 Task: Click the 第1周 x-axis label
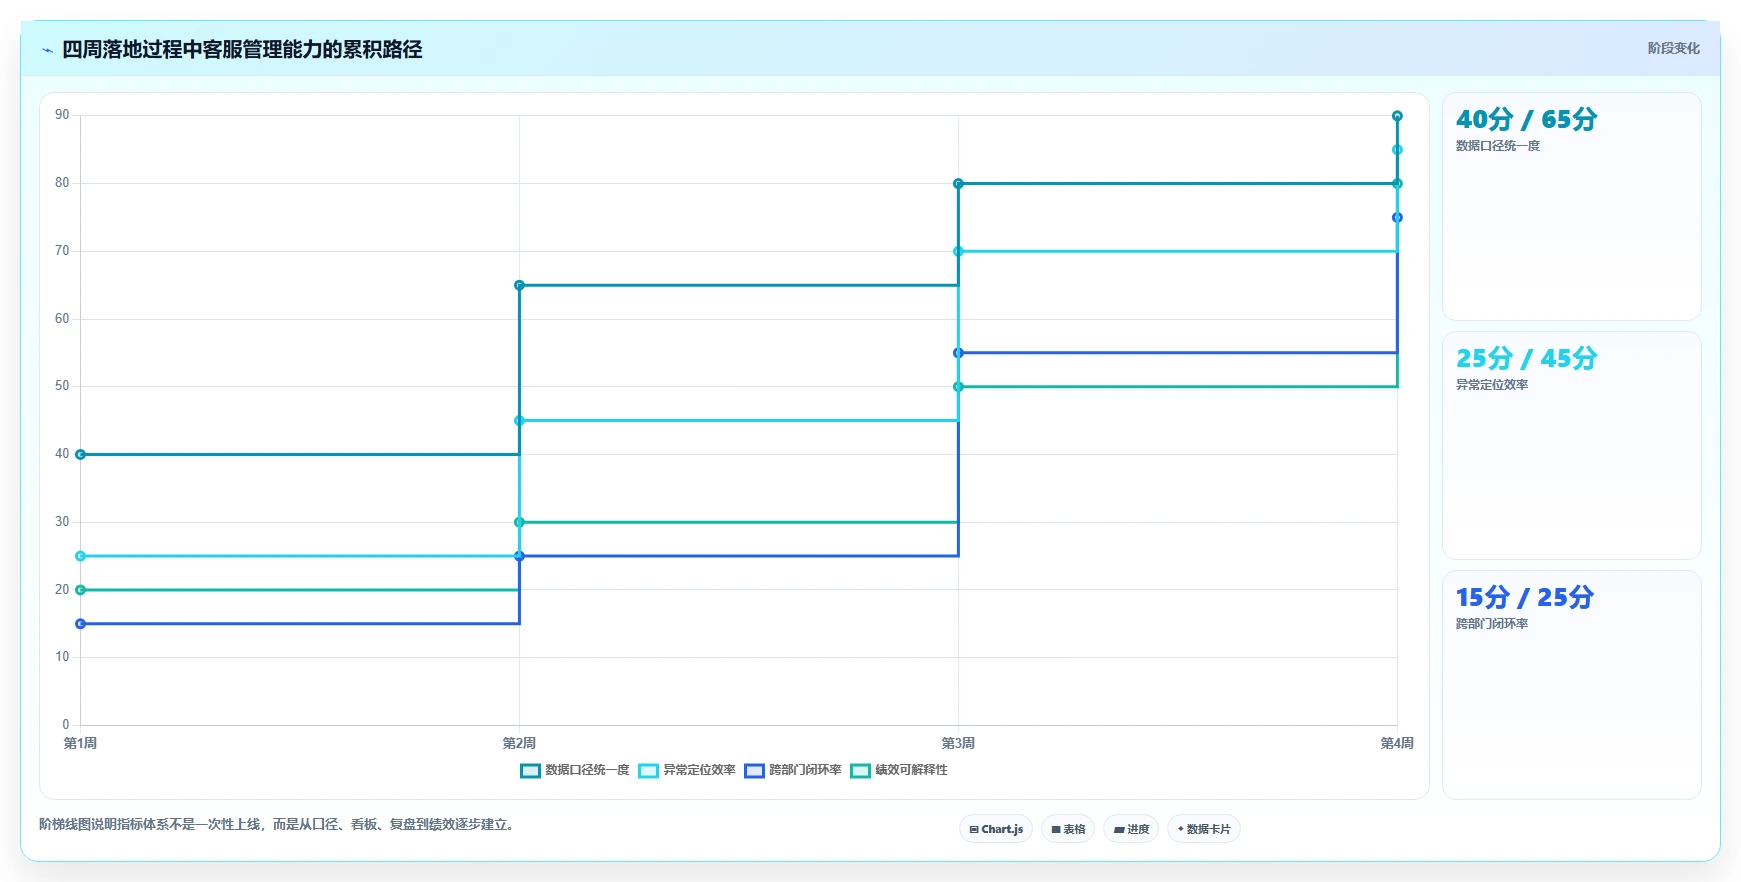[x=80, y=743]
